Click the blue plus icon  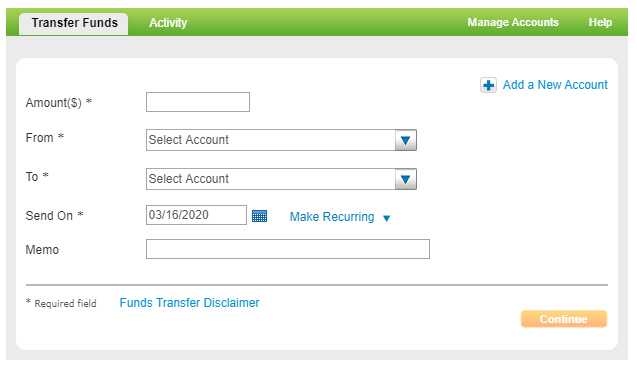(x=488, y=85)
